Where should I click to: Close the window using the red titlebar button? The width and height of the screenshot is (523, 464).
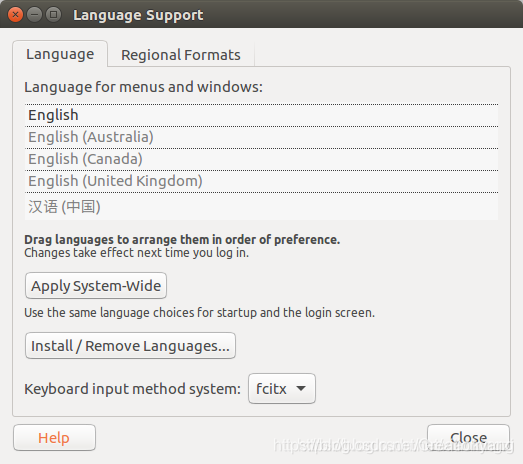15,15
